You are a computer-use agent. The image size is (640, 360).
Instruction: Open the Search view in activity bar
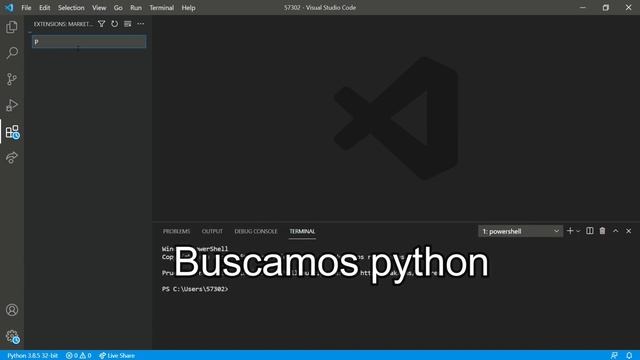[12, 53]
